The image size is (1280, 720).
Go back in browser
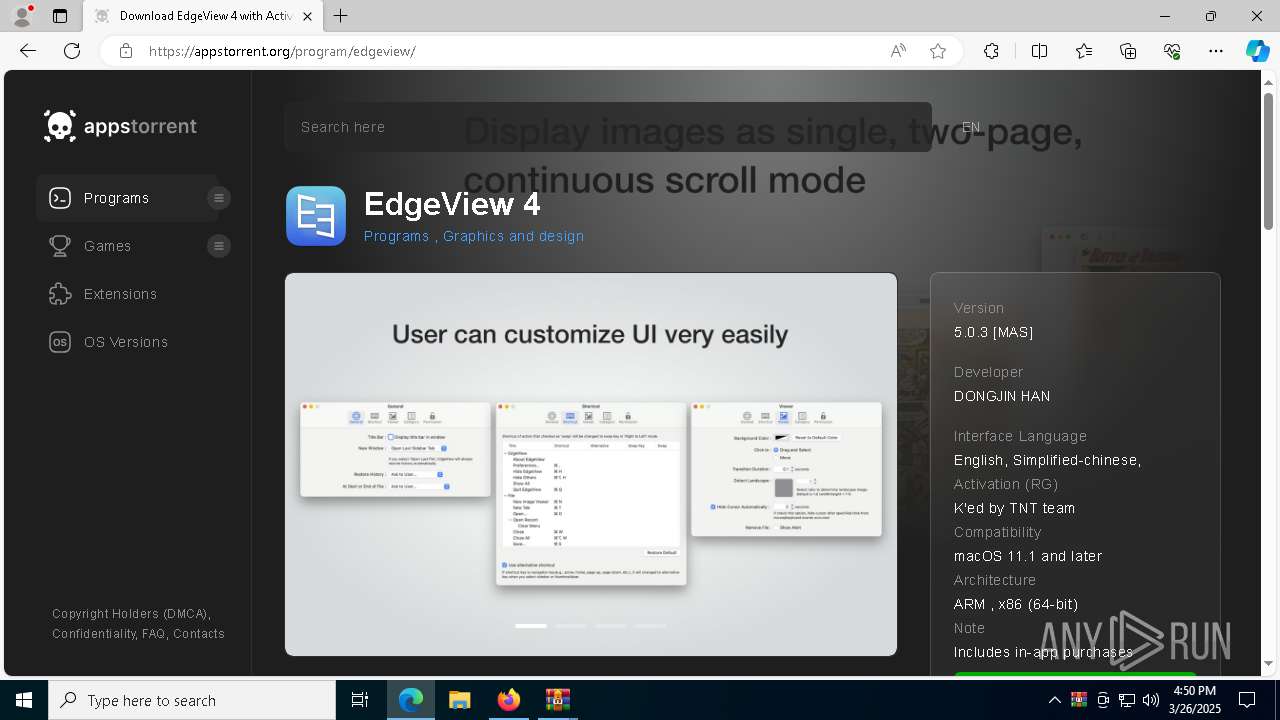coord(28,51)
